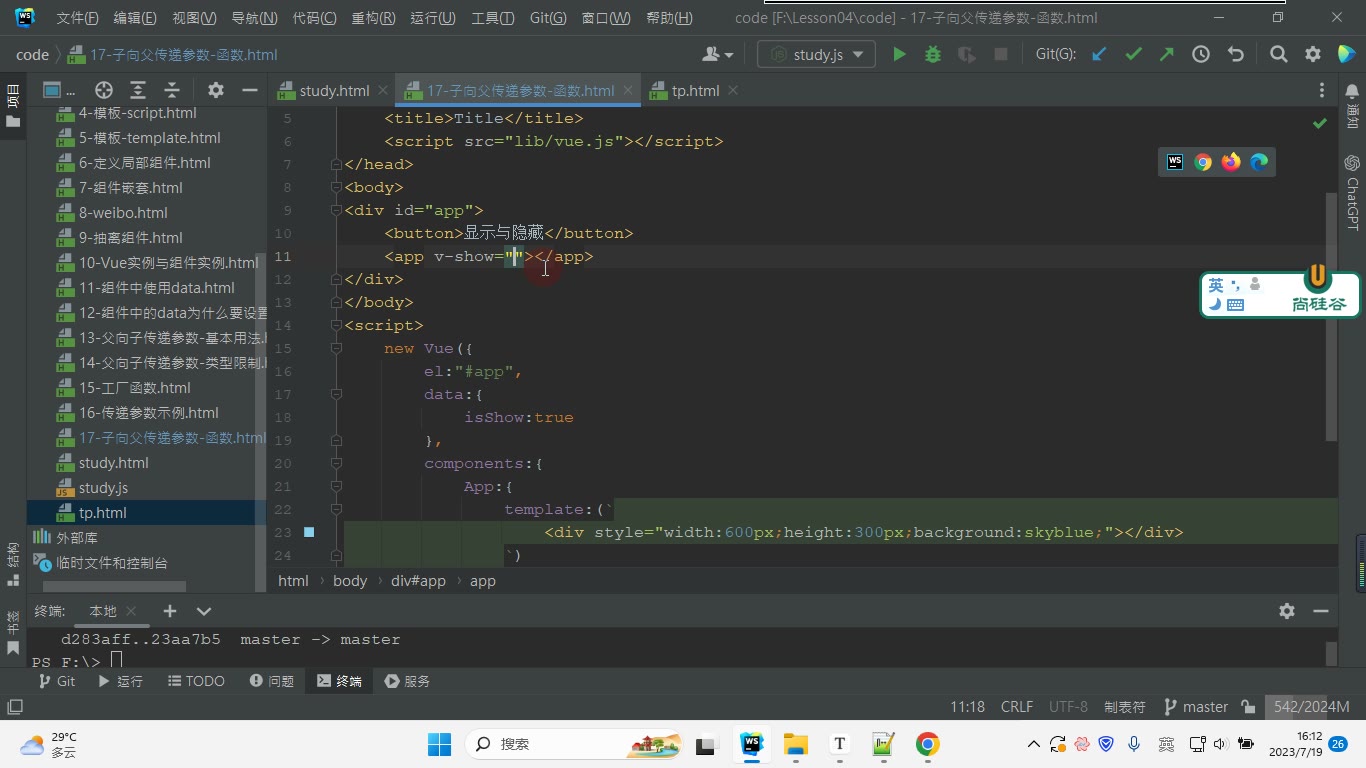Start debugging with the bug icon
The height and width of the screenshot is (768, 1366).
[933, 55]
